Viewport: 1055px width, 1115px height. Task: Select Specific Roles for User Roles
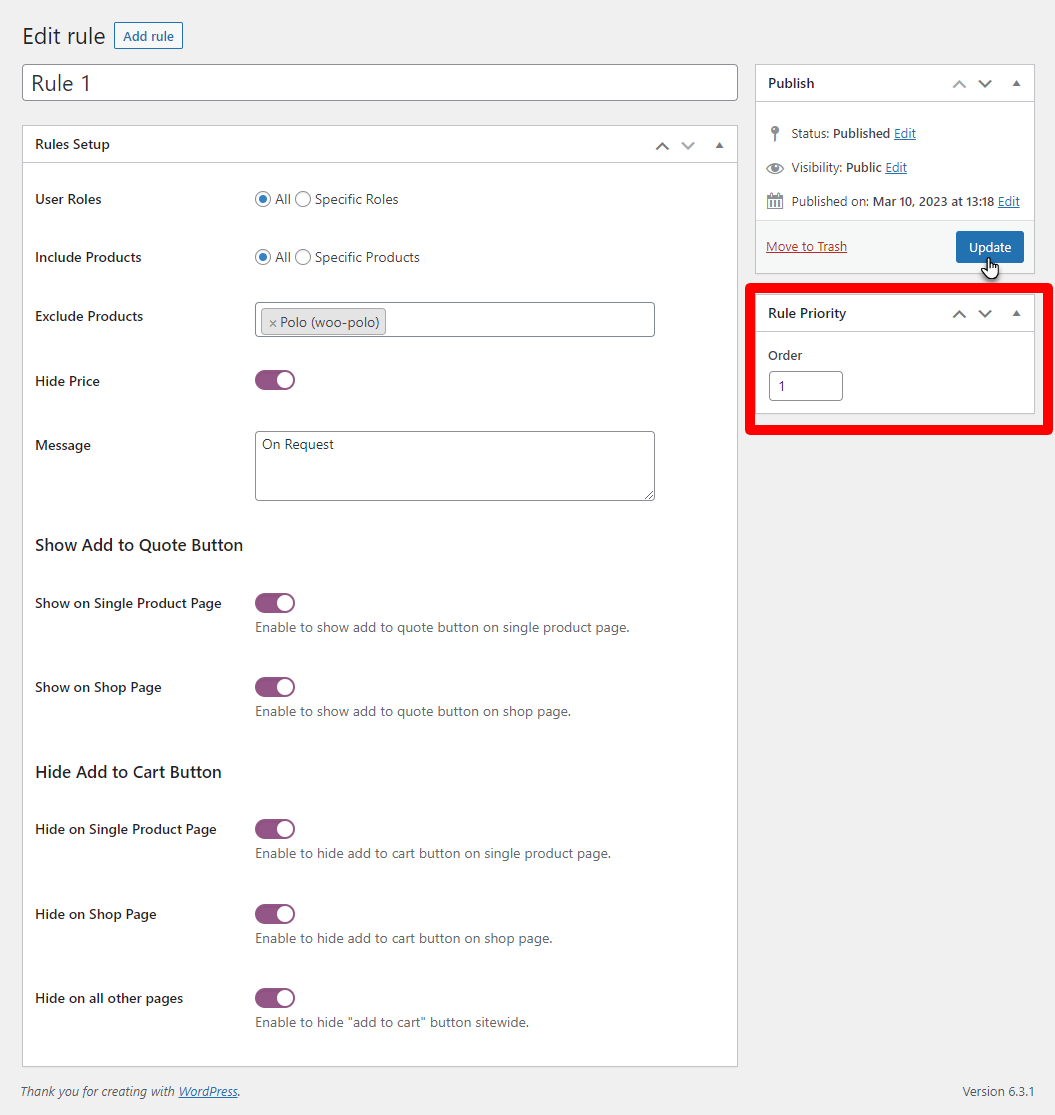click(303, 200)
